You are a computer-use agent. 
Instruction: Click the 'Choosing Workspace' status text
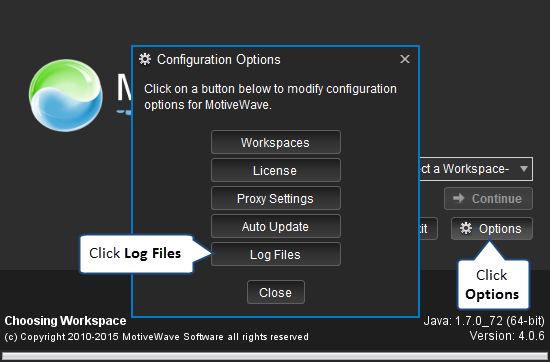66,321
